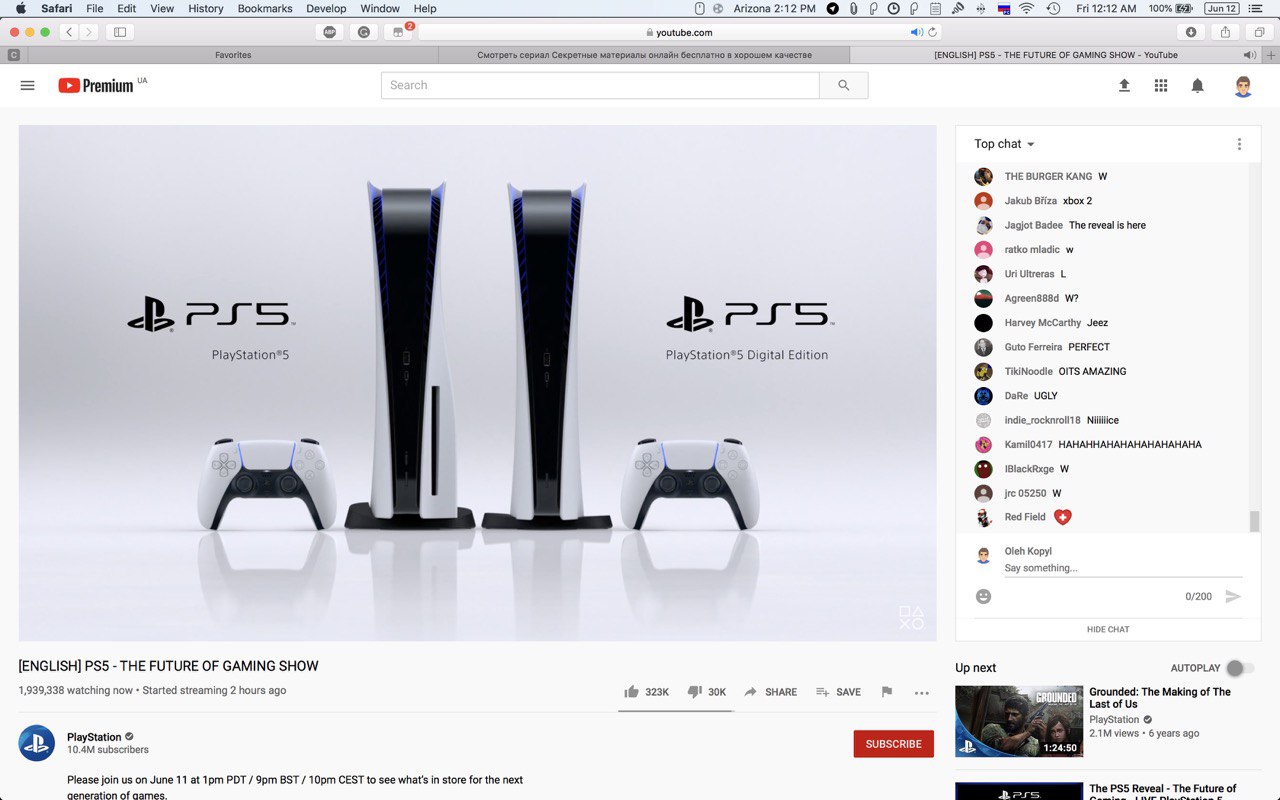
Task: Save video to a playlist
Action: pos(838,692)
